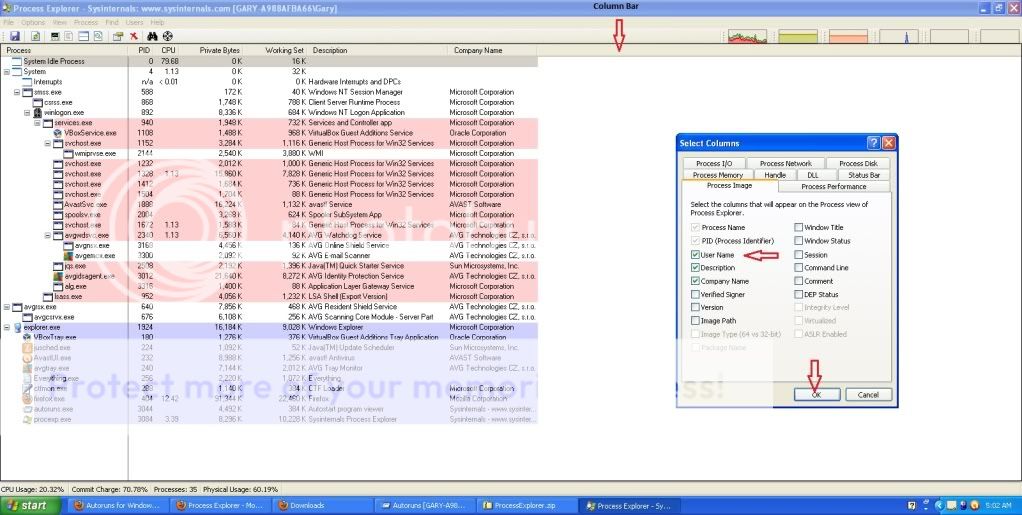Click the red X Kill Process icon
Screen dimensions: 1022x515
[x=134, y=37]
